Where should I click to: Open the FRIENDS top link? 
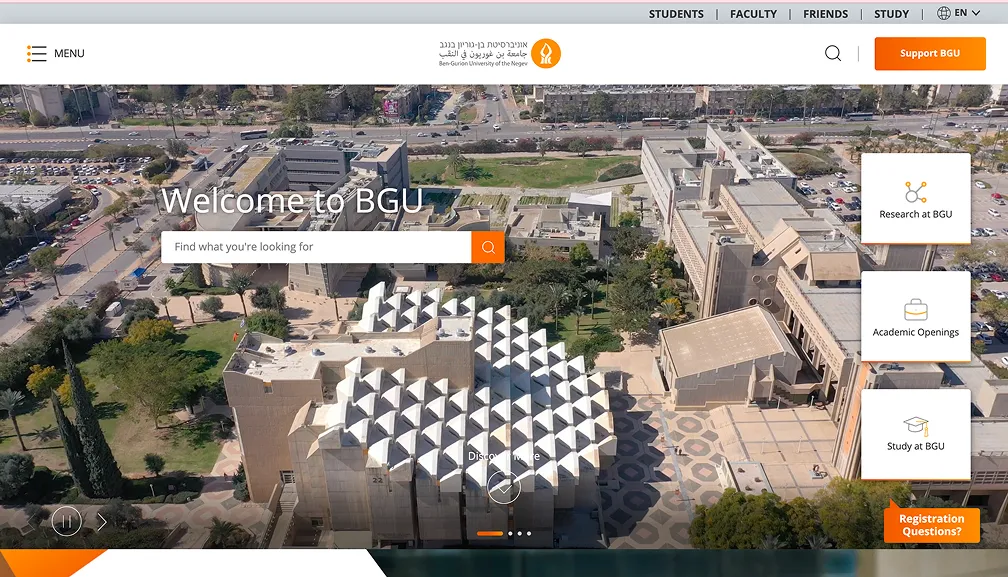[x=825, y=13]
